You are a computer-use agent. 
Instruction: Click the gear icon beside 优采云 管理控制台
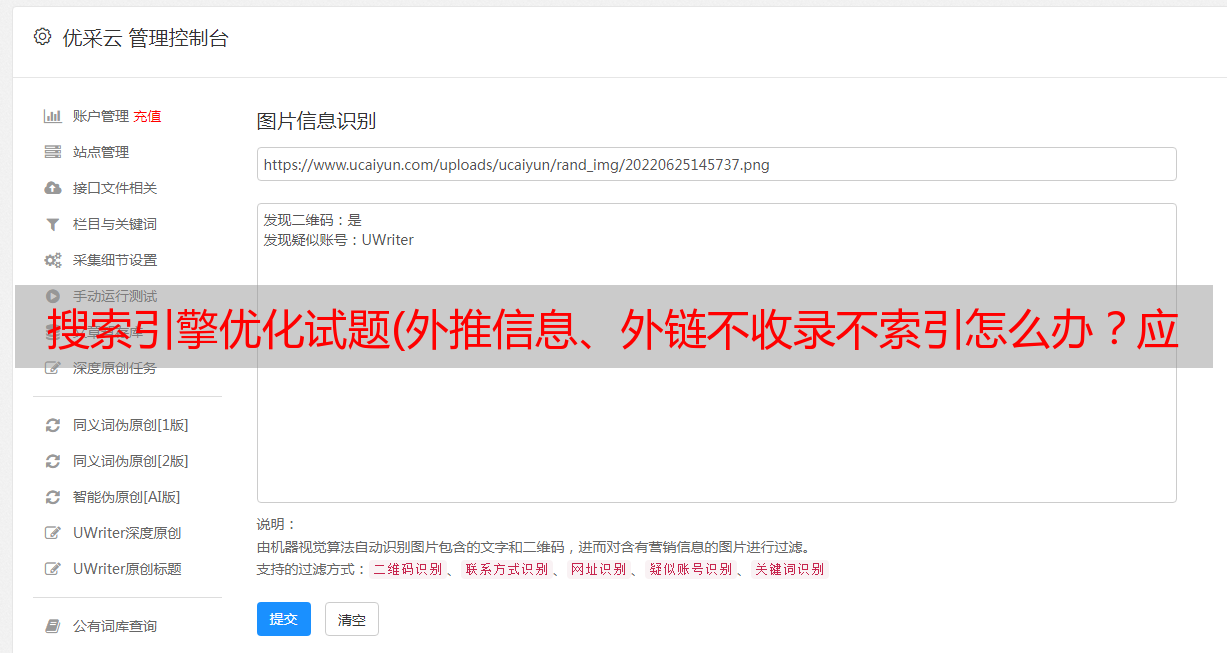(x=42, y=37)
